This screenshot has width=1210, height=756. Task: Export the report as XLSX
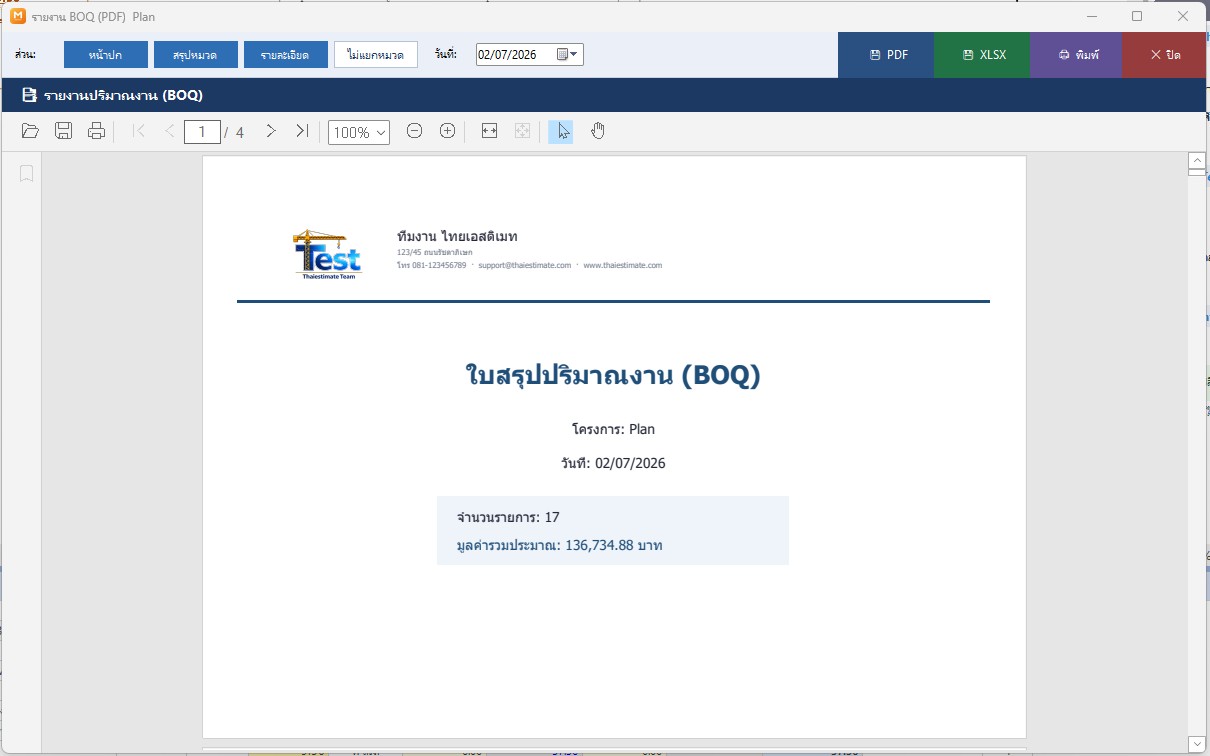pyautogui.click(x=982, y=55)
